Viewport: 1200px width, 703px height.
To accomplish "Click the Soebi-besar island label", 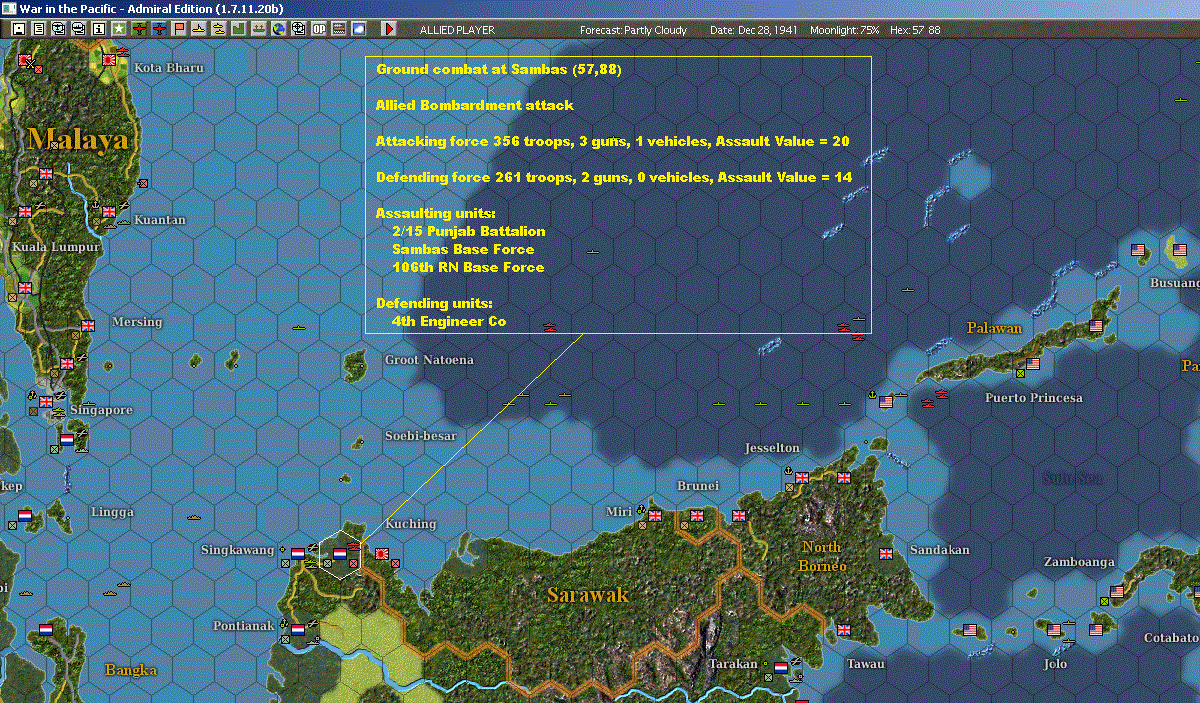I will (421, 436).
